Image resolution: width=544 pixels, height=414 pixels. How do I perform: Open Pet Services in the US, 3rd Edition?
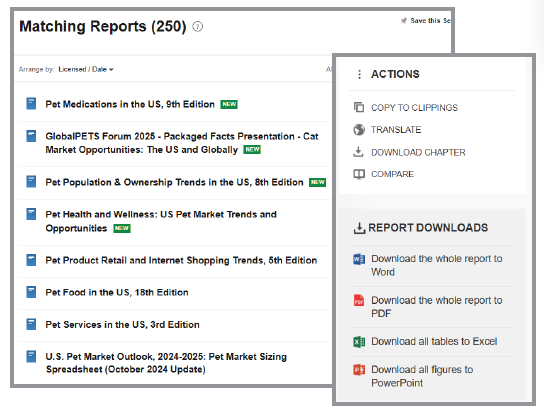coord(122,325)
